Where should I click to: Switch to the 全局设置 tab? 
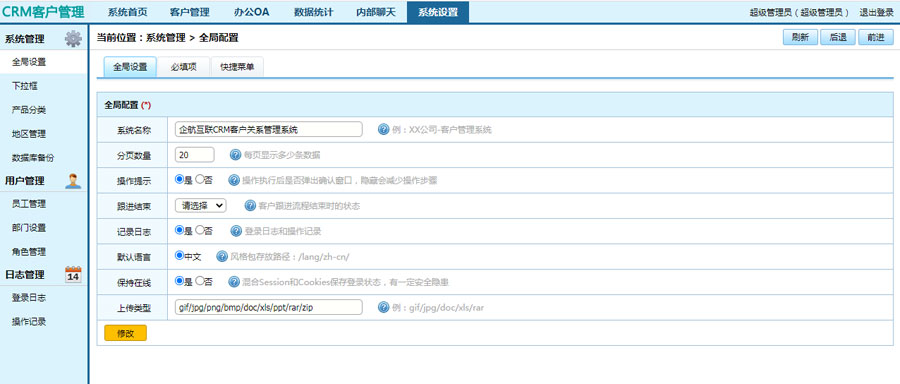130,67
